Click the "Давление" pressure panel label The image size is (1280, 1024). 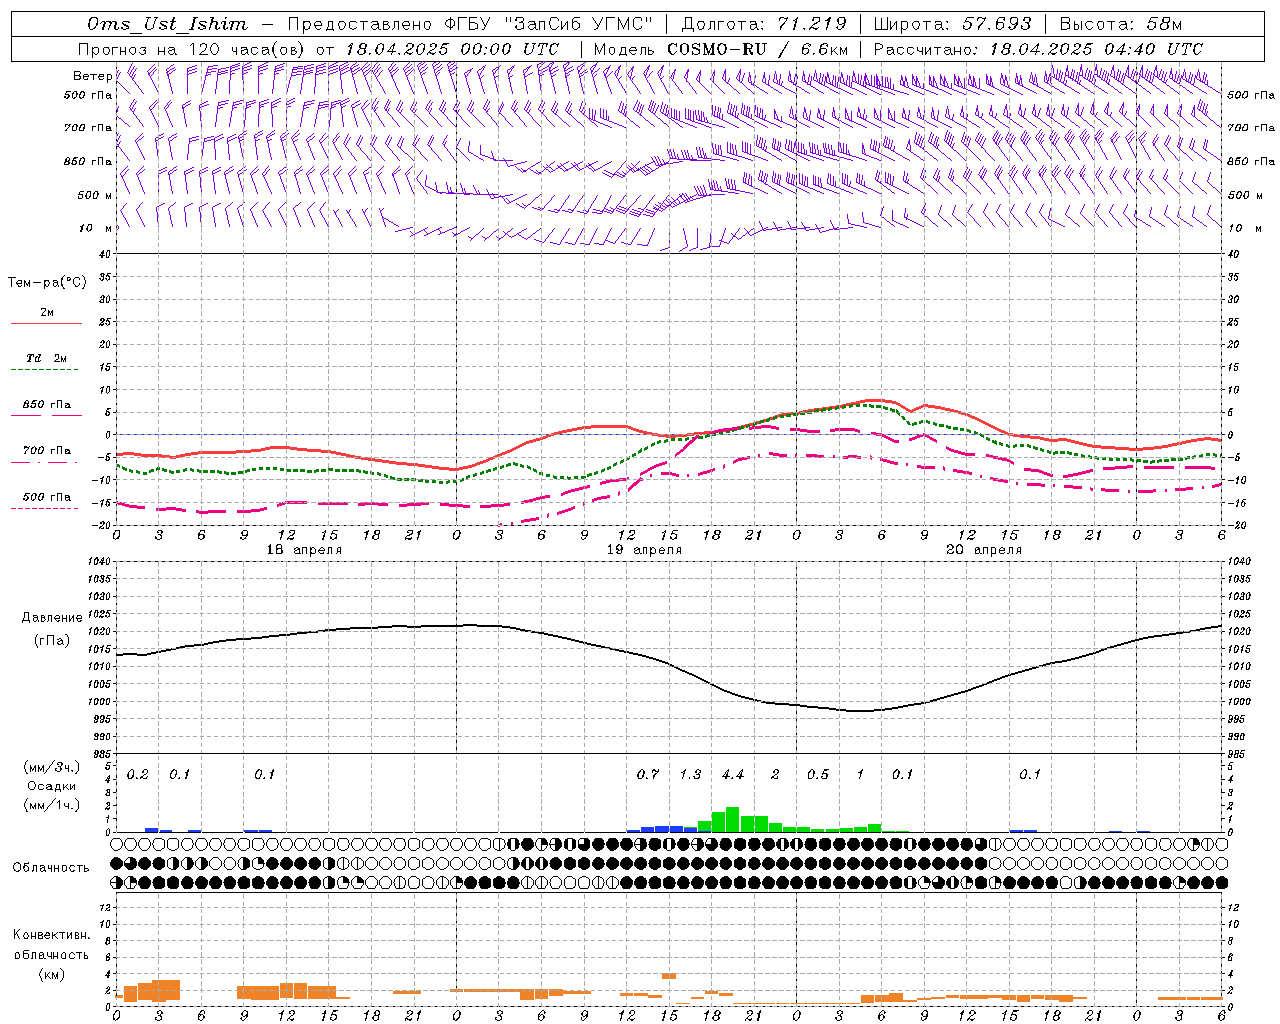tap(52, 618)
